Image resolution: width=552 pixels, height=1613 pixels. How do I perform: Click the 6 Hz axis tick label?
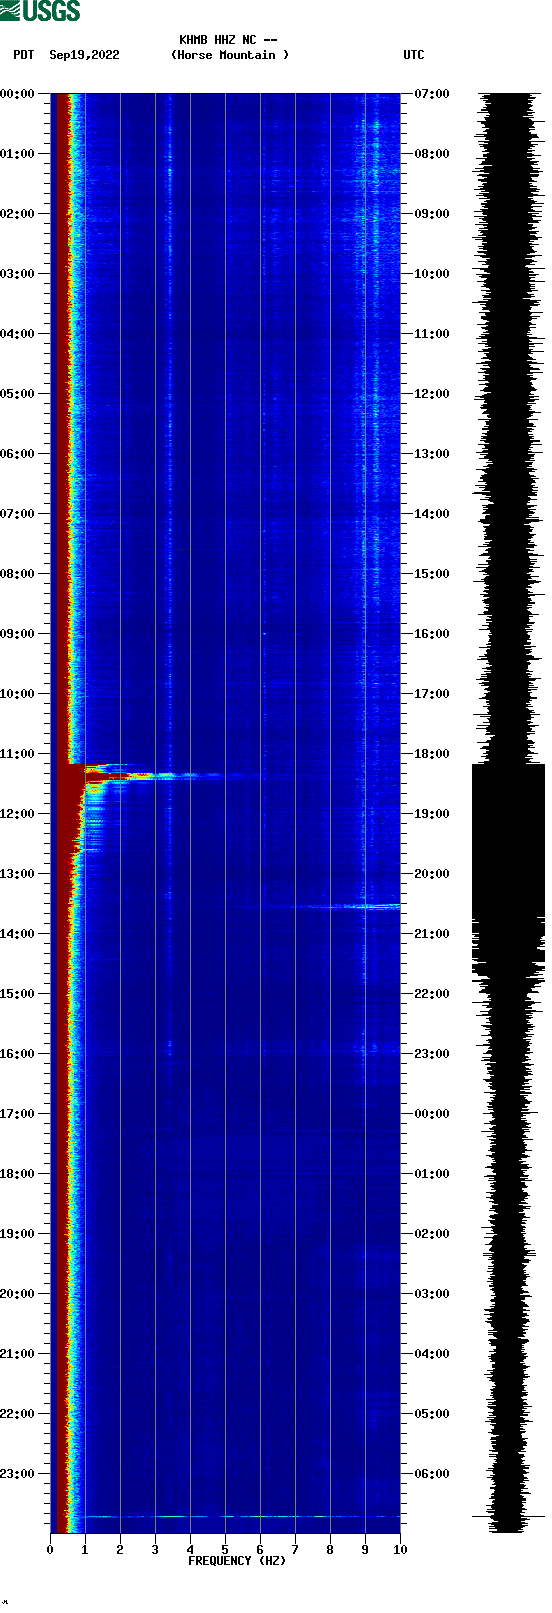[x=260, y=1550]
